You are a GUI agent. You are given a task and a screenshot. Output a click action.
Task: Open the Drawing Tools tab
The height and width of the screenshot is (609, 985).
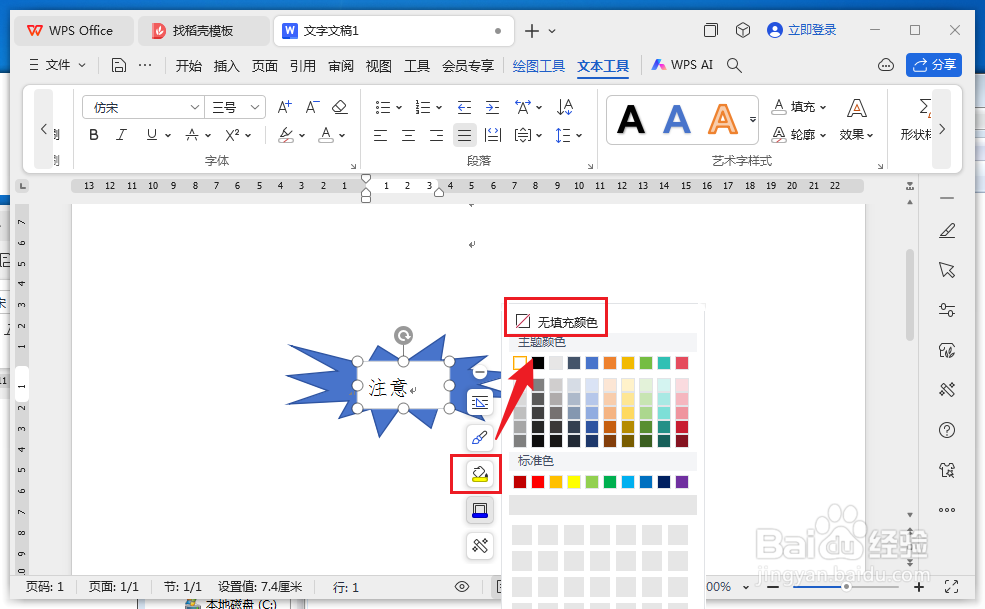pos(538,66)
